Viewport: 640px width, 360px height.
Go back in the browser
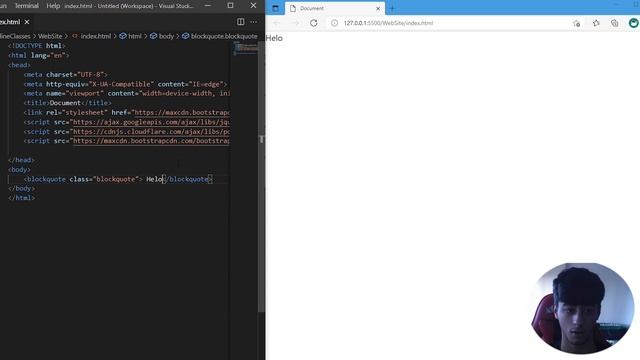276,23
